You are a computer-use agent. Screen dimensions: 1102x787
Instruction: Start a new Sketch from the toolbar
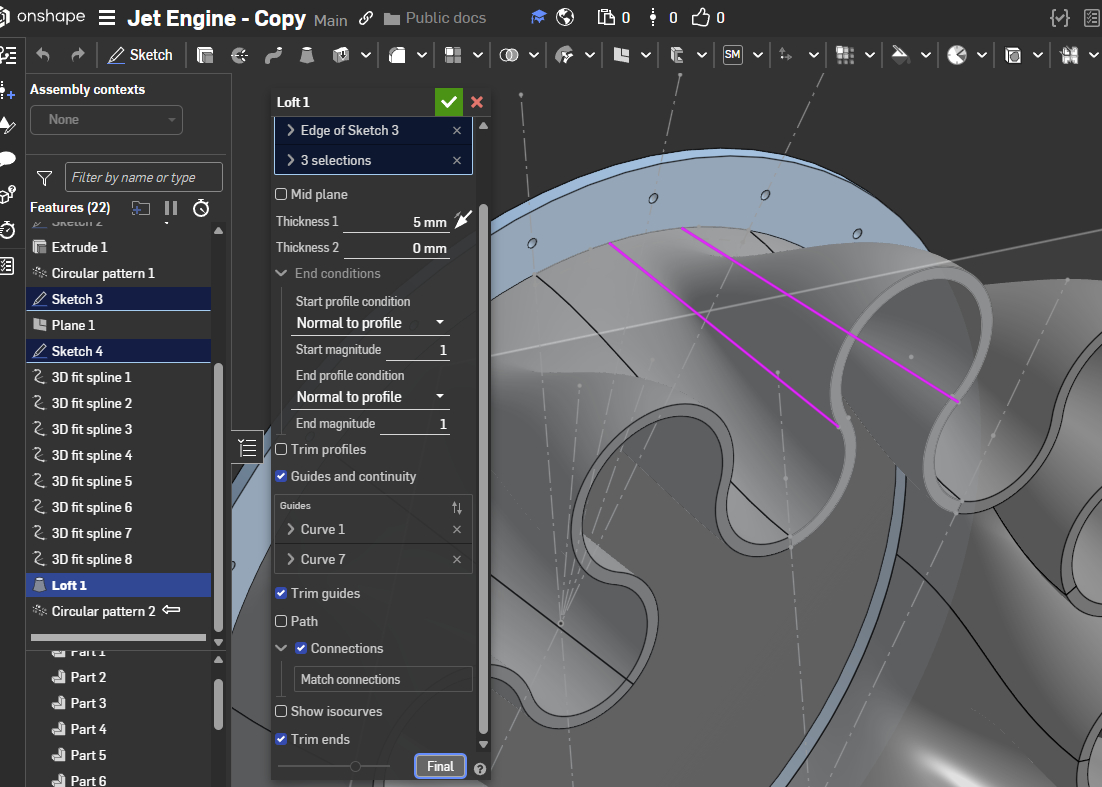(x=140, y=55)
